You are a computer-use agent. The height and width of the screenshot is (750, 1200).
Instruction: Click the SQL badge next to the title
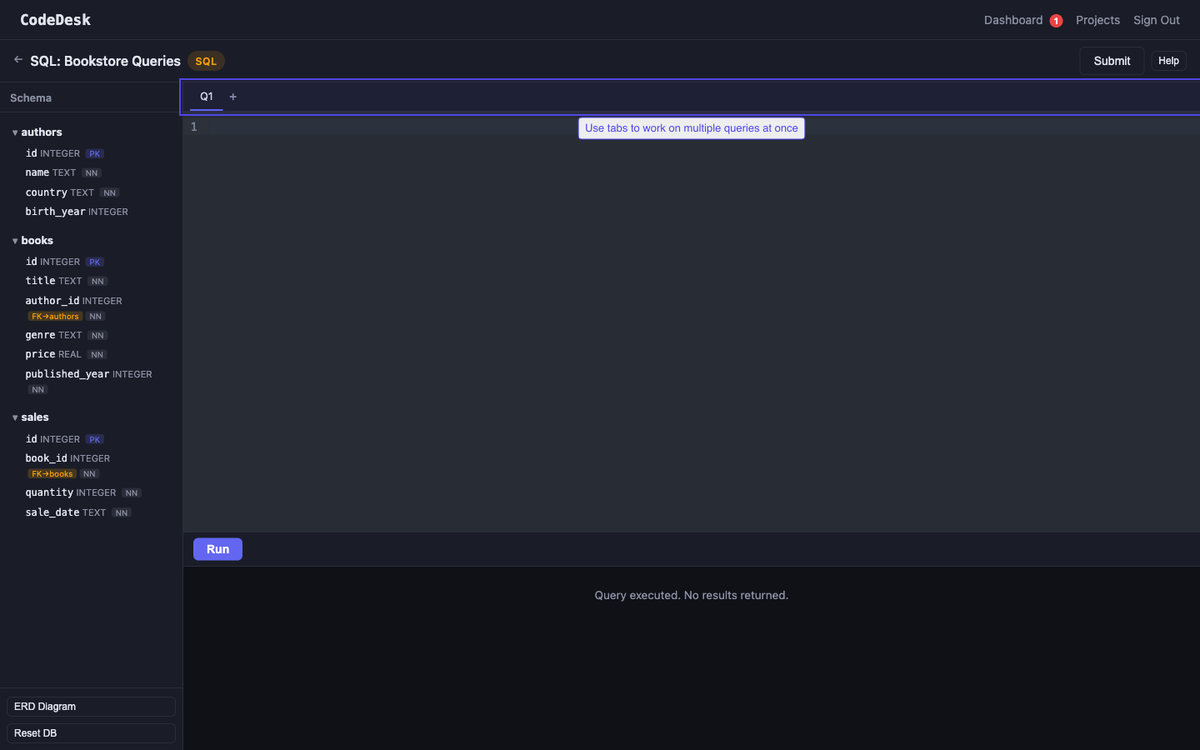tap(205, 60)
